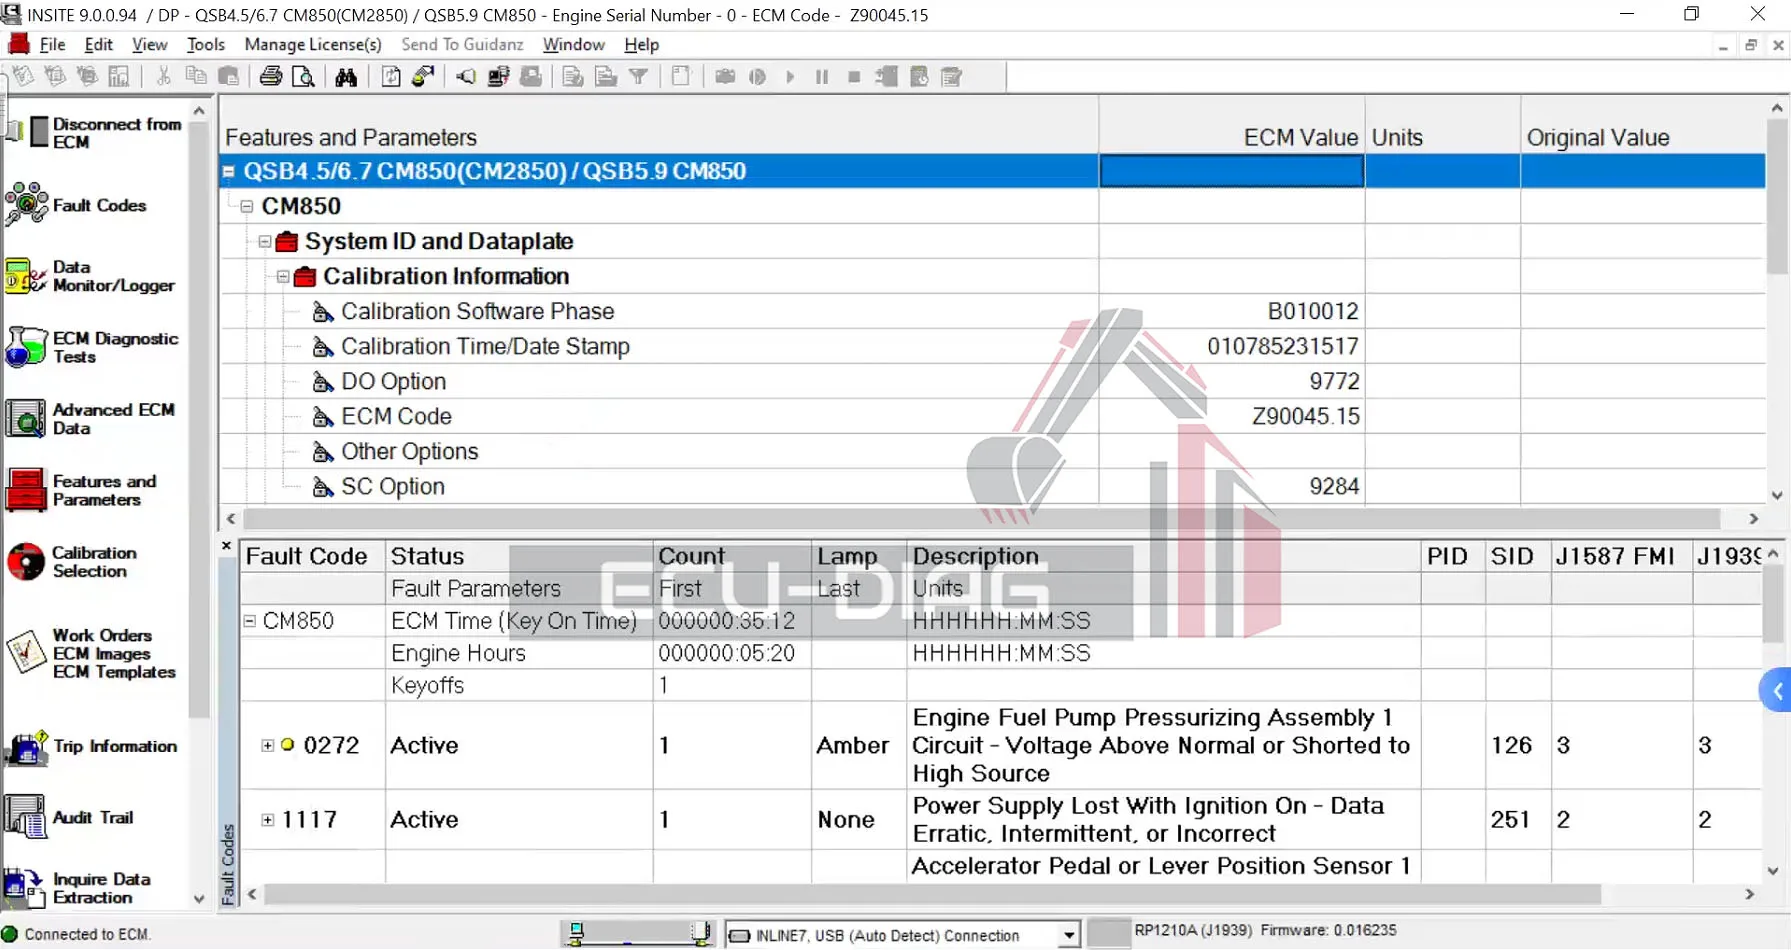The height and width of the screenshot is (950, 1791).
Task: Click the play triangle toolbar button
Action: 790,77
